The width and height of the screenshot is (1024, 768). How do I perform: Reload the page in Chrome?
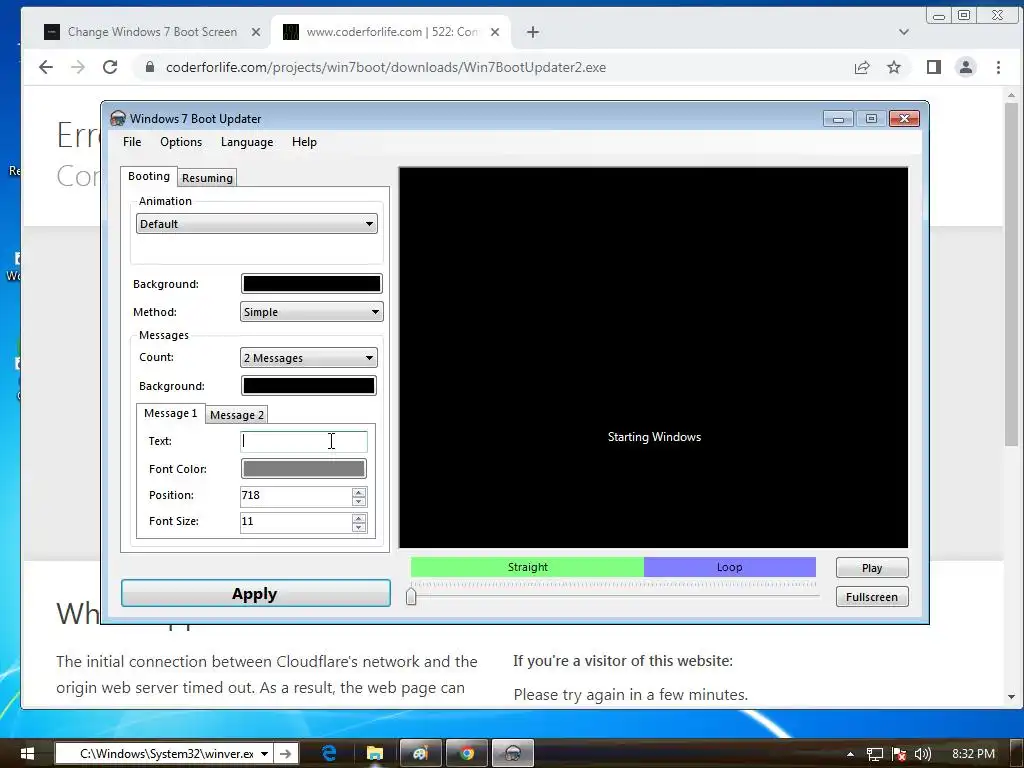110,67
